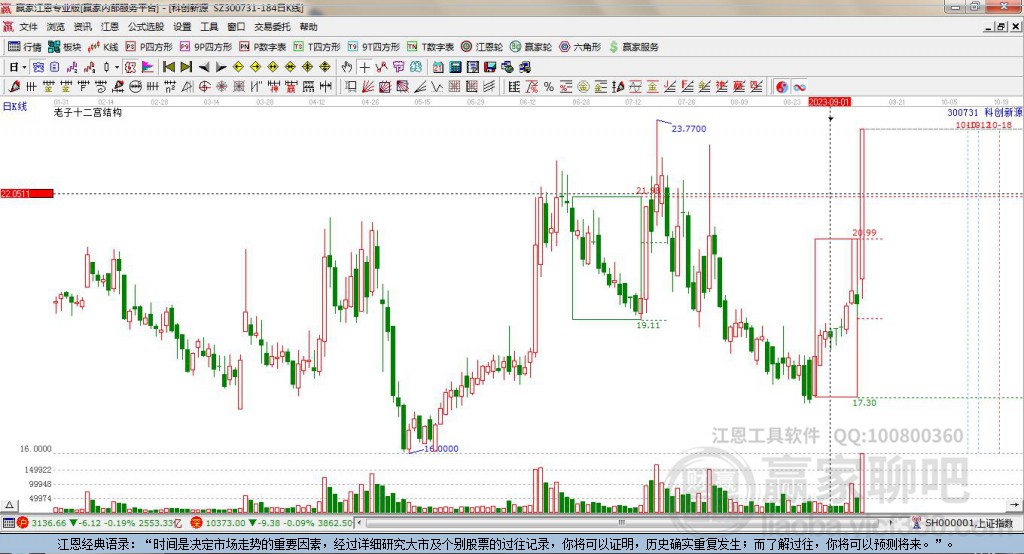Jump to first bar green arrow
The height and width of the screenshot is (554, 1024).
168,67
